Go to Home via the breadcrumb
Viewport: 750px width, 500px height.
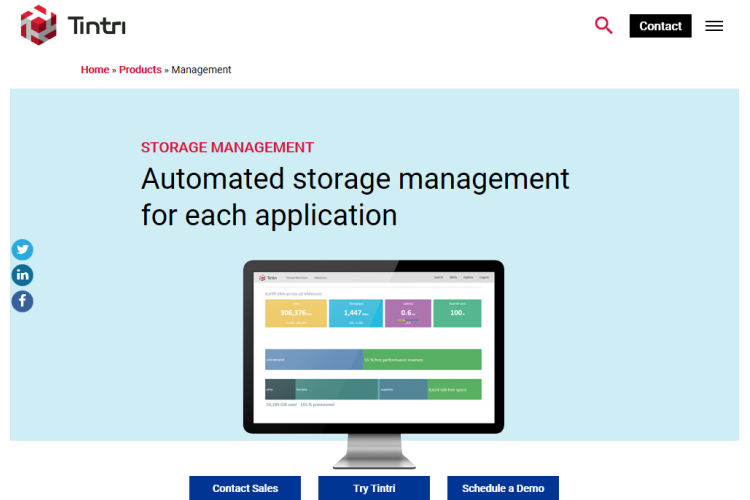click(95, 70)
